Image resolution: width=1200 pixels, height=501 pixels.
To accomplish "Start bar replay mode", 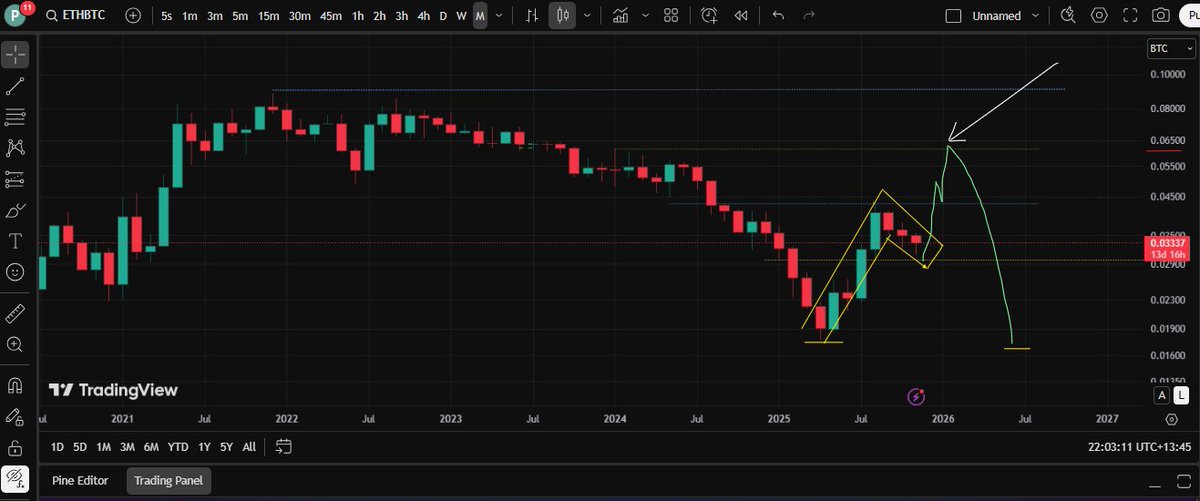I will [741, 16].
